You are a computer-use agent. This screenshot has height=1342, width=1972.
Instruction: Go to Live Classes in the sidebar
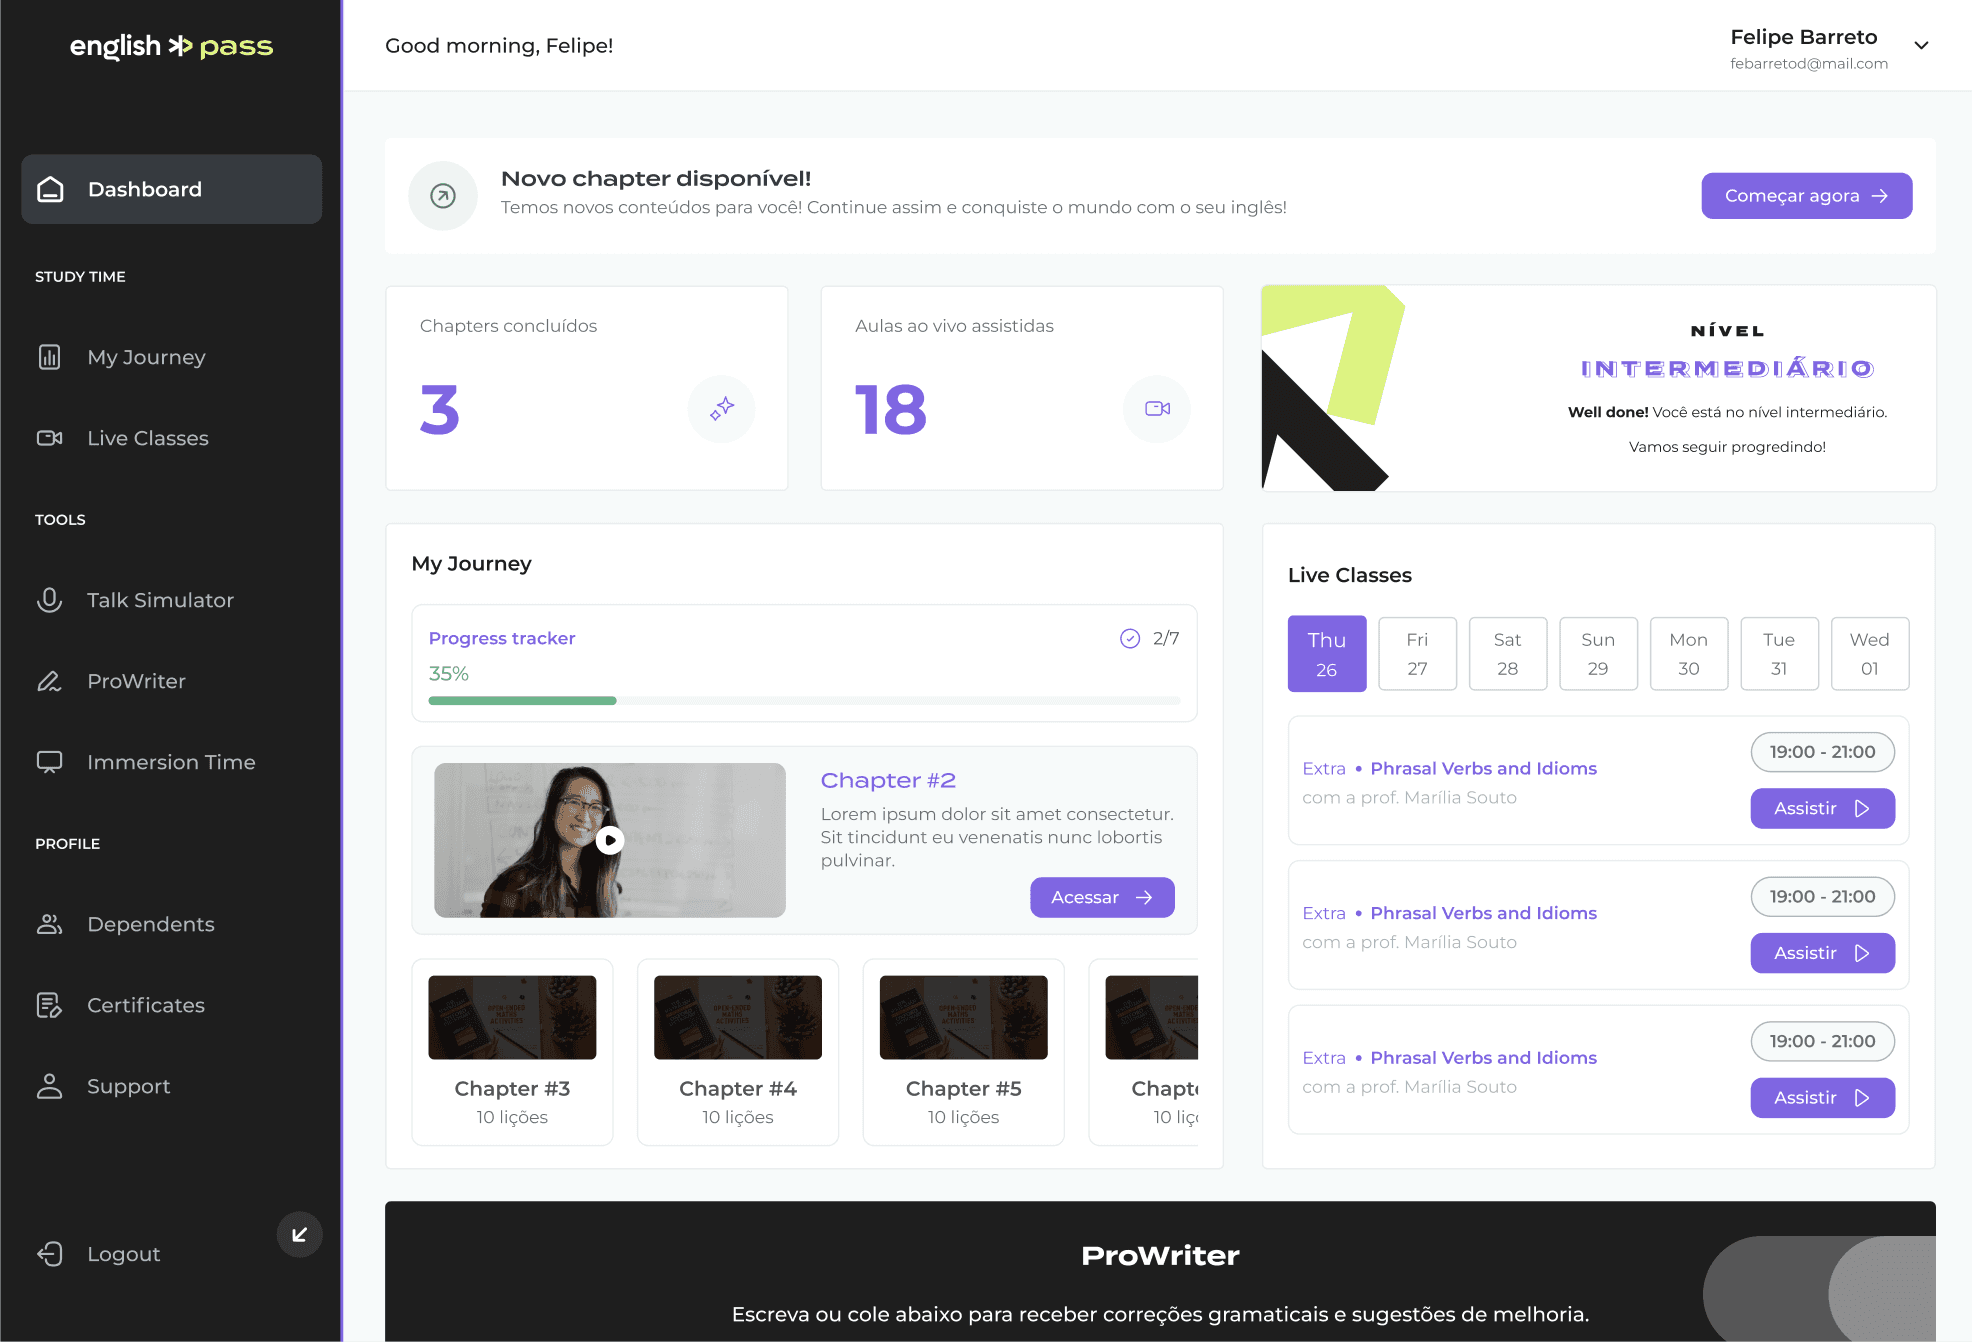coord(147,438)
